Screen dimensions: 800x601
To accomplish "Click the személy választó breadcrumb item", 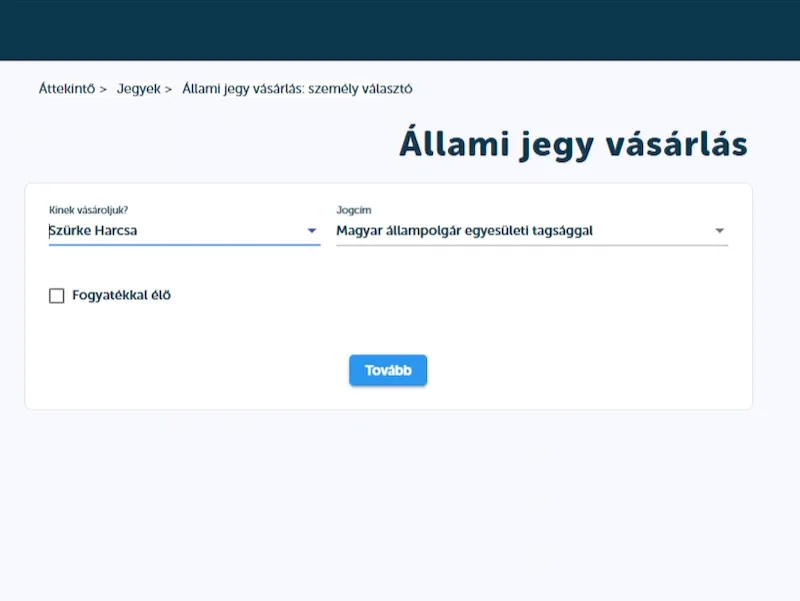I will tap(297, 89).
